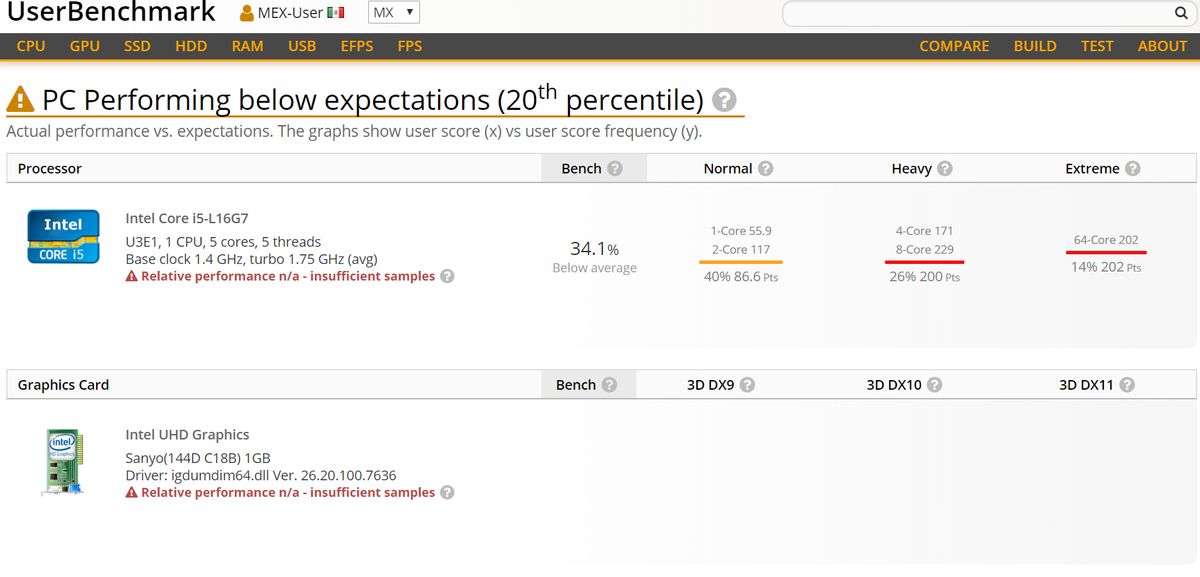The height and width of the screenshot is (577, 1200).
Task: Click the Processor Bench help icon
Action: coord(615,168)
